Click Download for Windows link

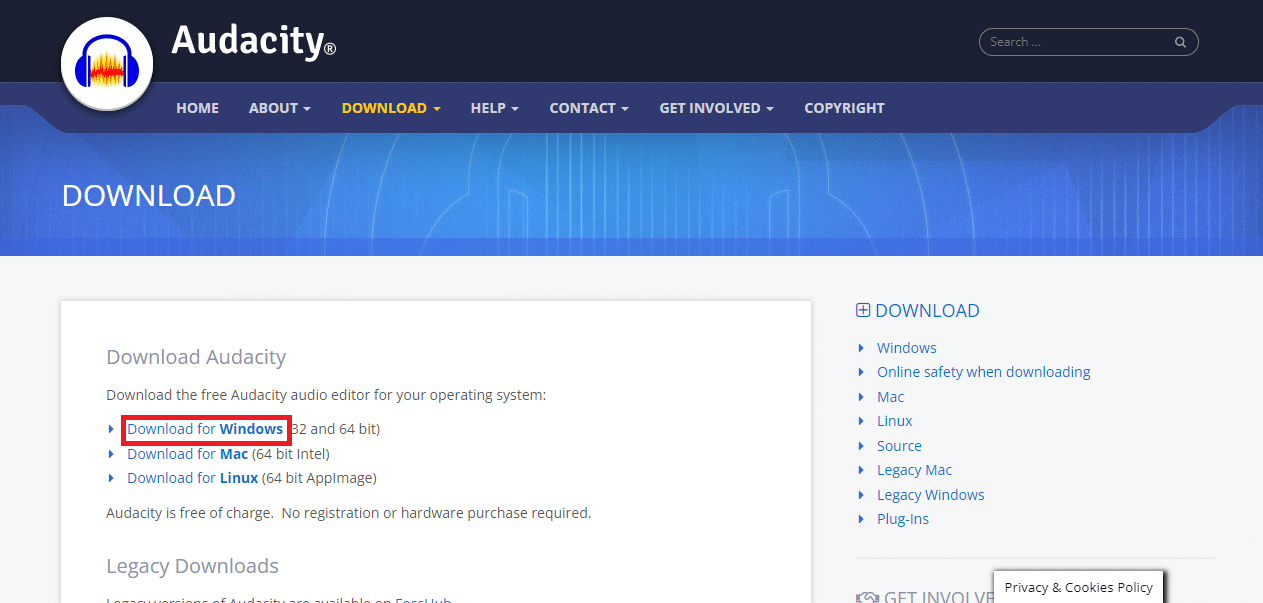[205, 429]
